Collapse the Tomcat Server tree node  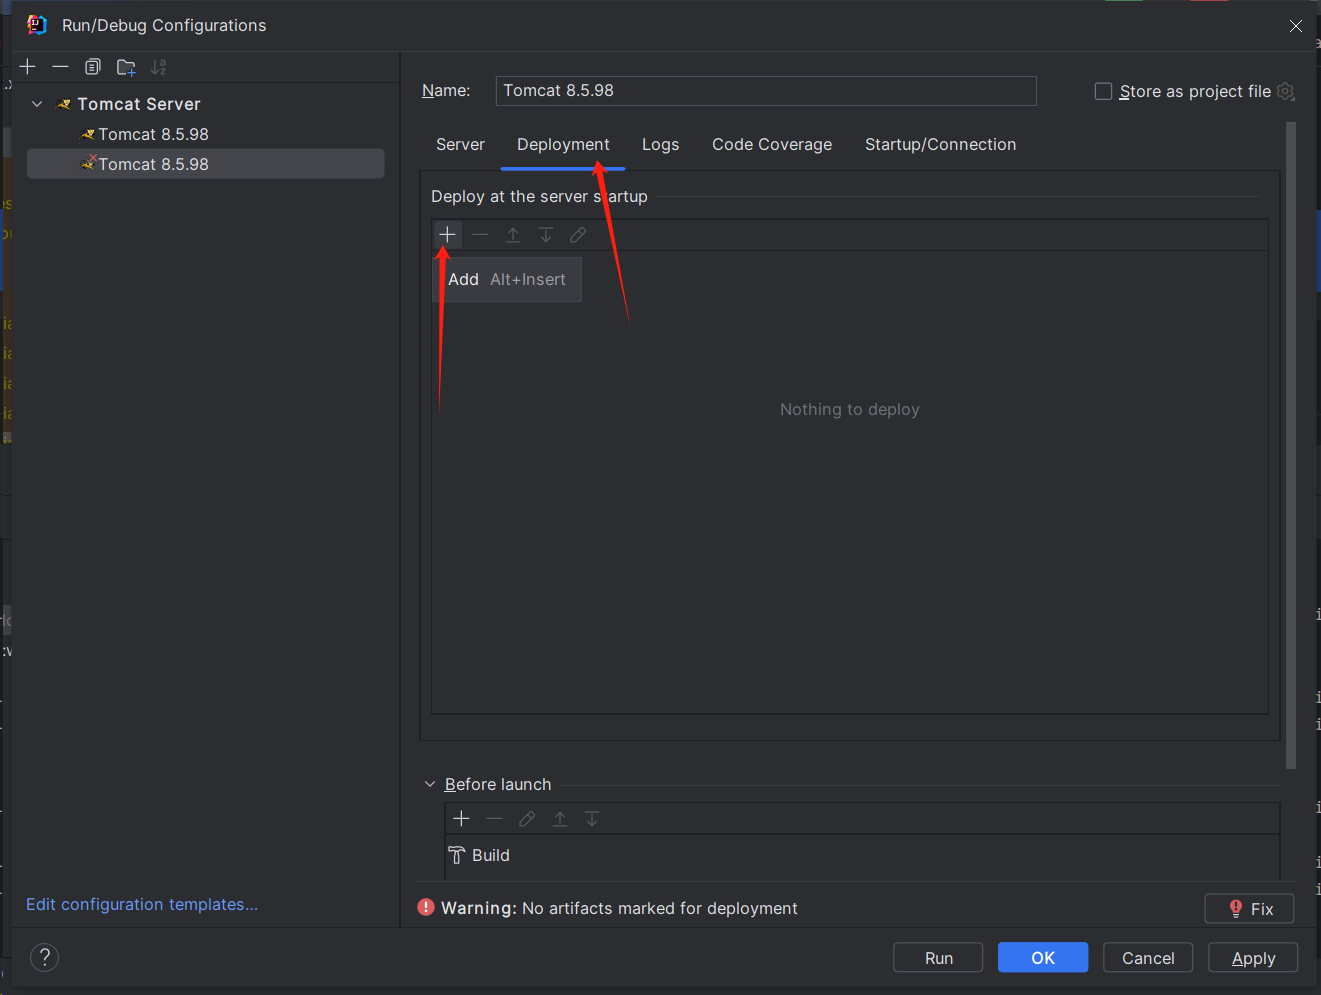point(37,104)
